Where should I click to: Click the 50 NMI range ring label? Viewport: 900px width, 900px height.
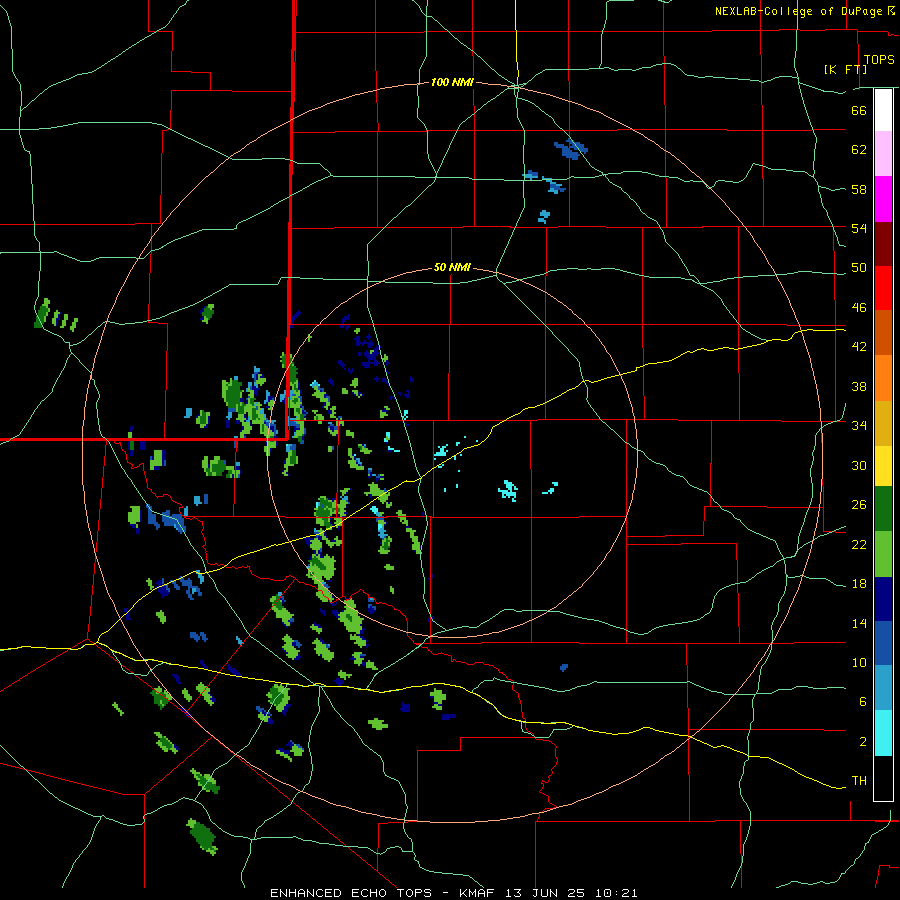[x=452, y=267]
